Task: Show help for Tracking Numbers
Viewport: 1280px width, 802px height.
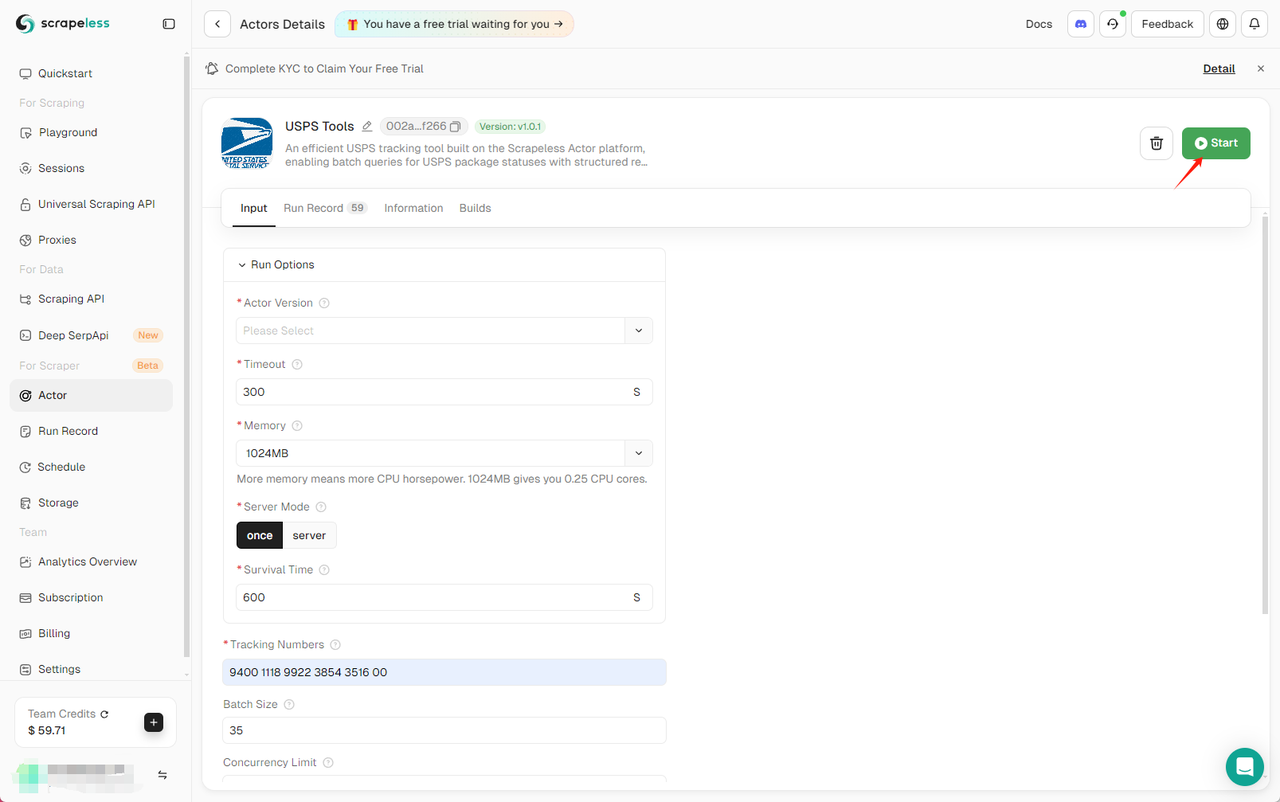Action: coord(335,645)
